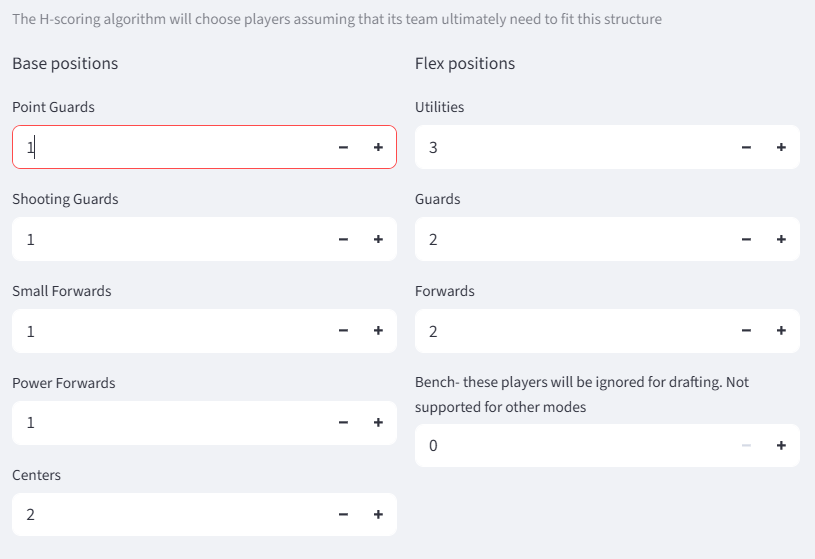The height and width of the screenshot is (559, 815).
Task: Decrease Utilities flex positions
Action: coord(746,147)
